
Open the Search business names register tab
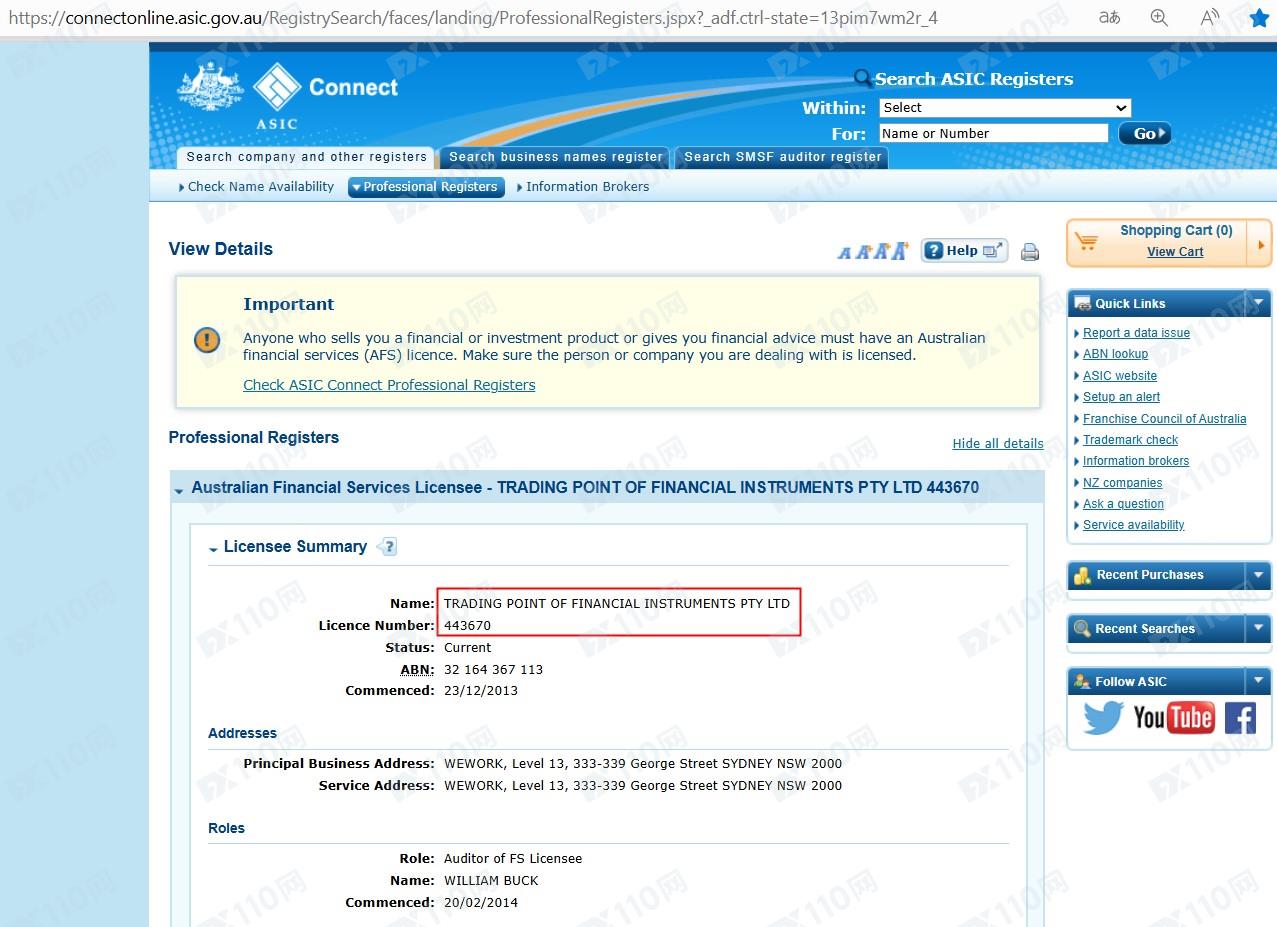[x=556, y=157]
